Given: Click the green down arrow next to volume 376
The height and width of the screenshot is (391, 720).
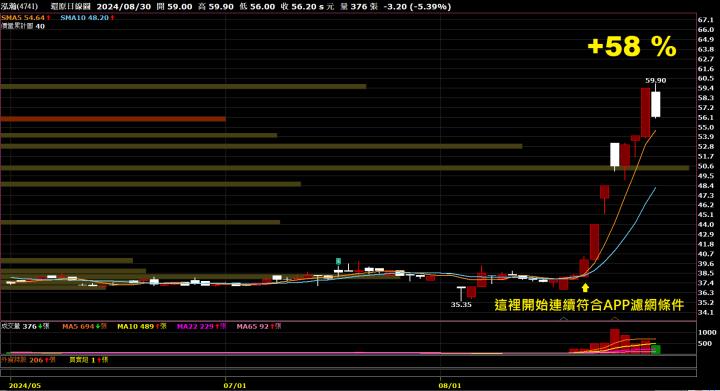Looking at the screenshot, I should pyautogui.click(x=40, y=326).
